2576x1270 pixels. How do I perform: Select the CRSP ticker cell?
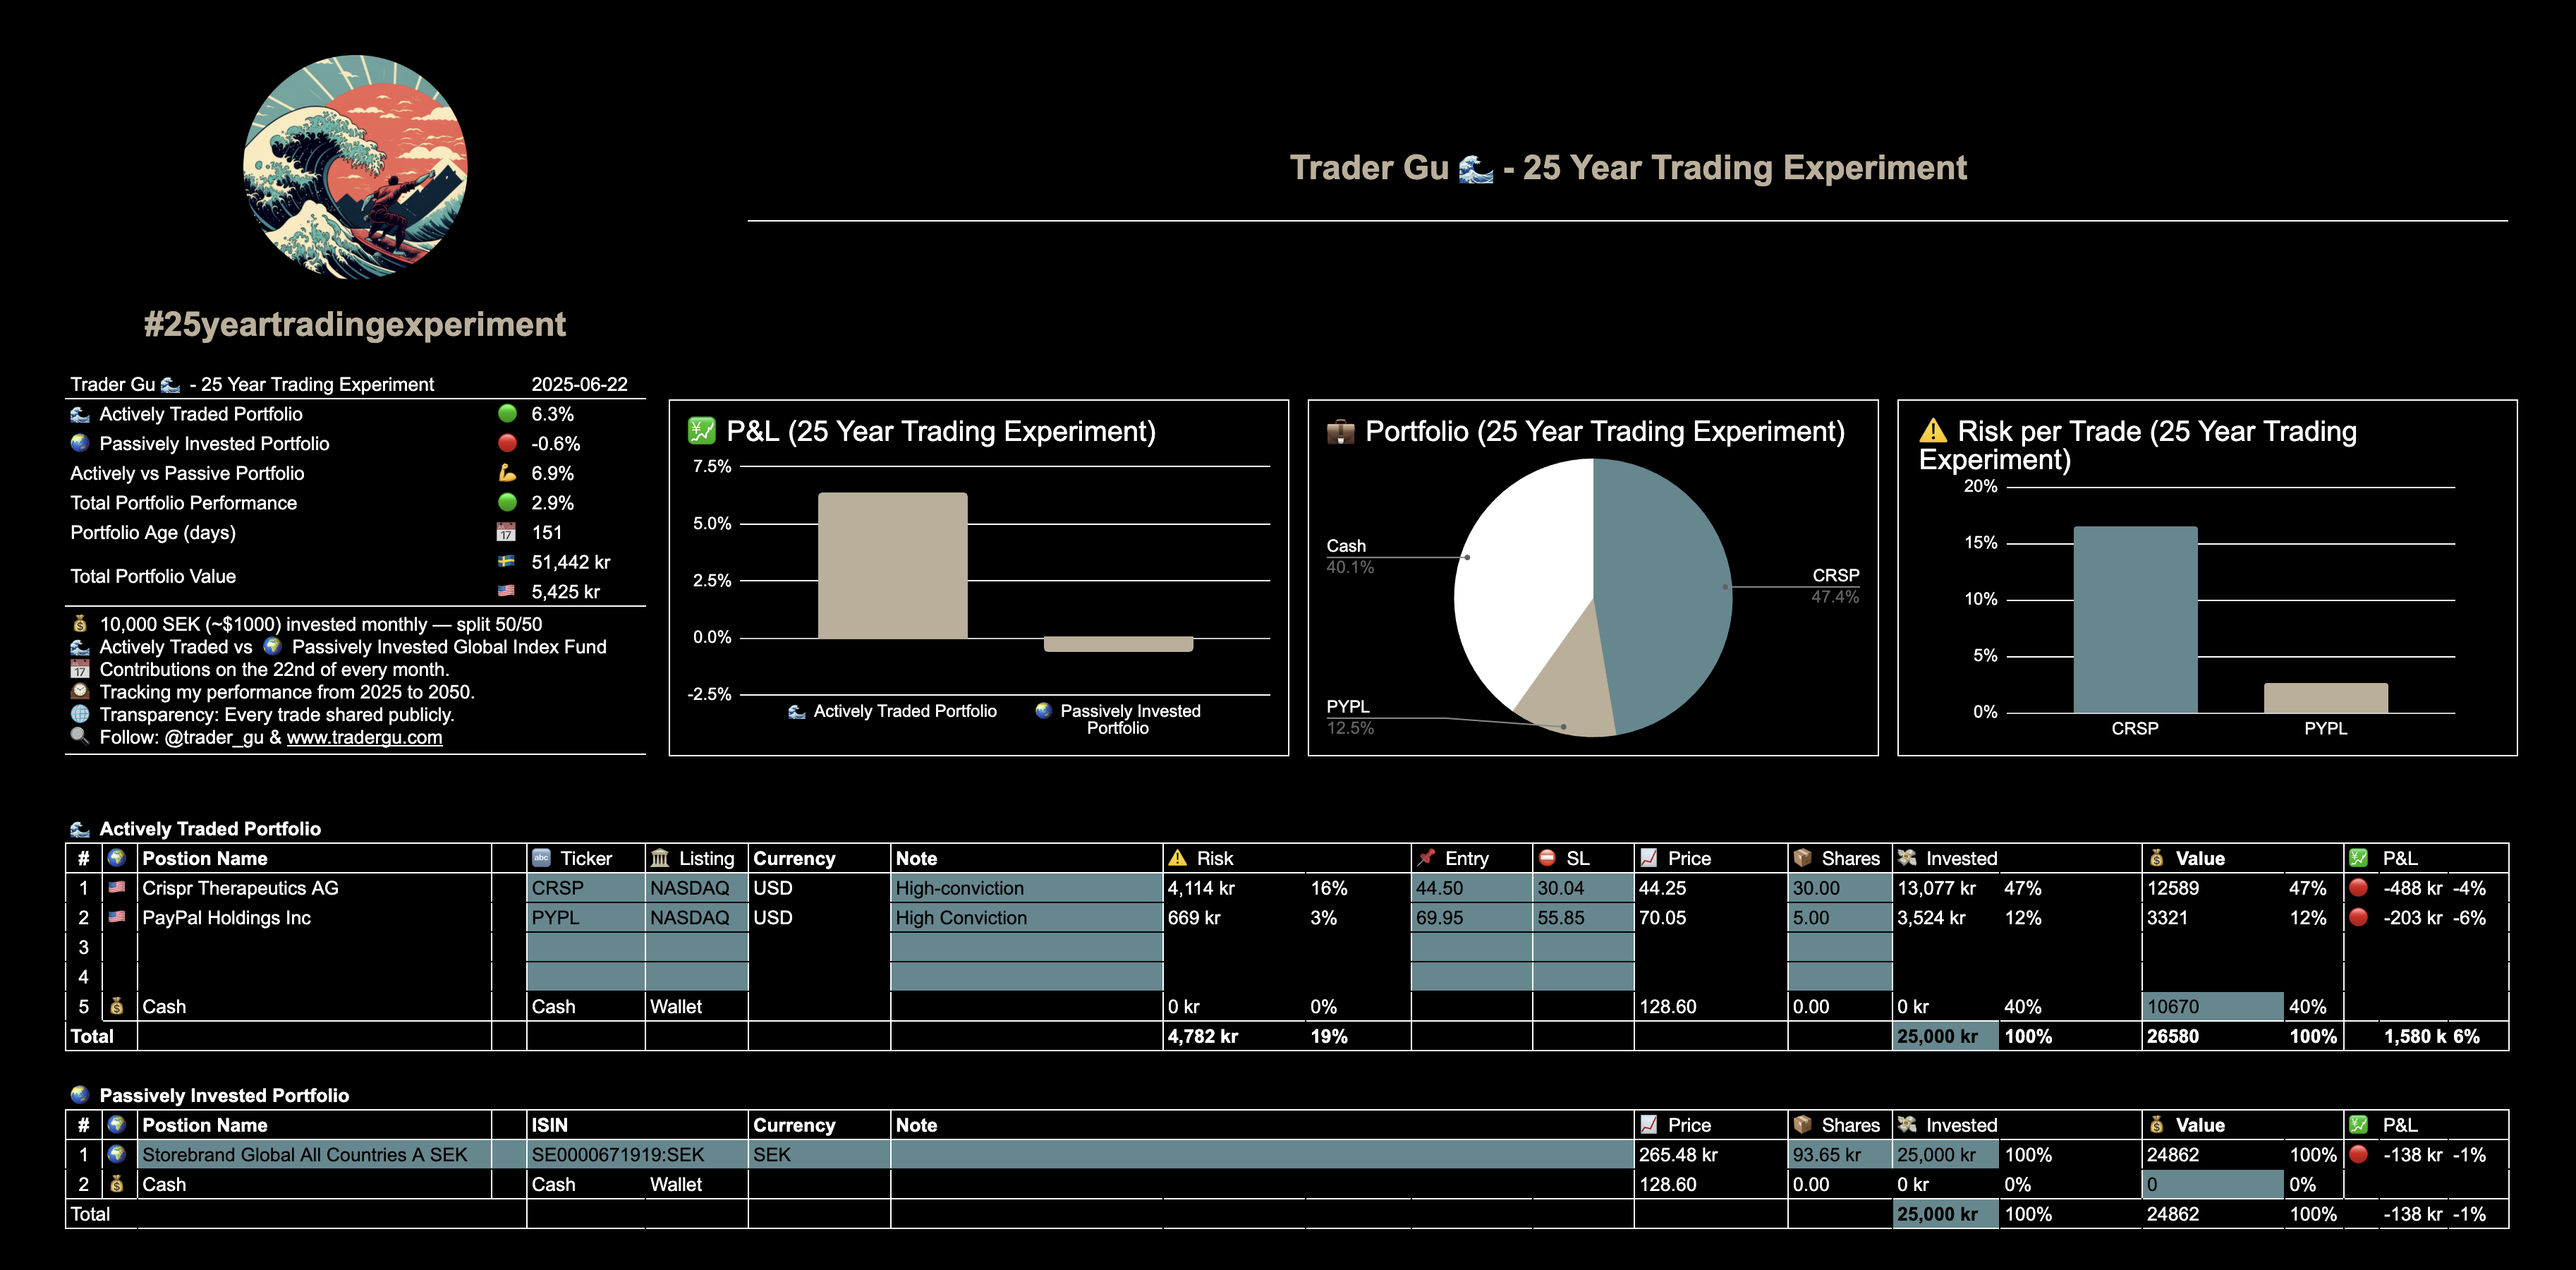[x=586, y=888]
